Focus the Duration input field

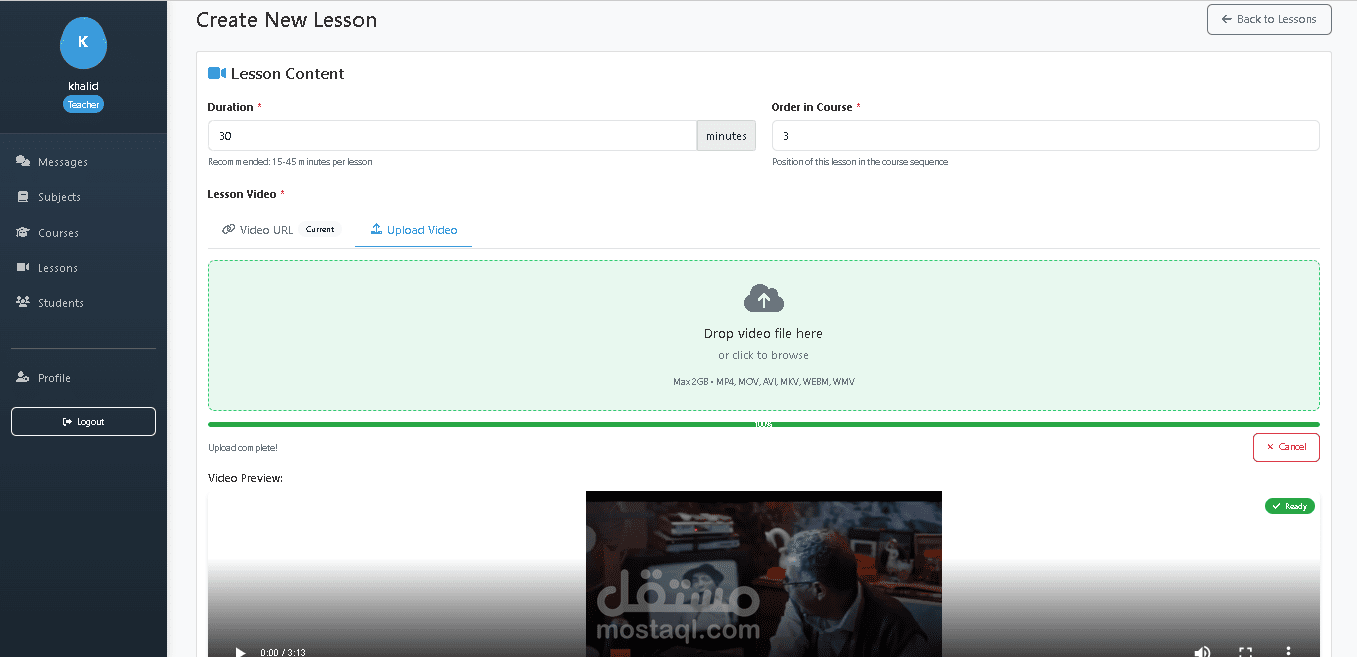coord(452,136)
